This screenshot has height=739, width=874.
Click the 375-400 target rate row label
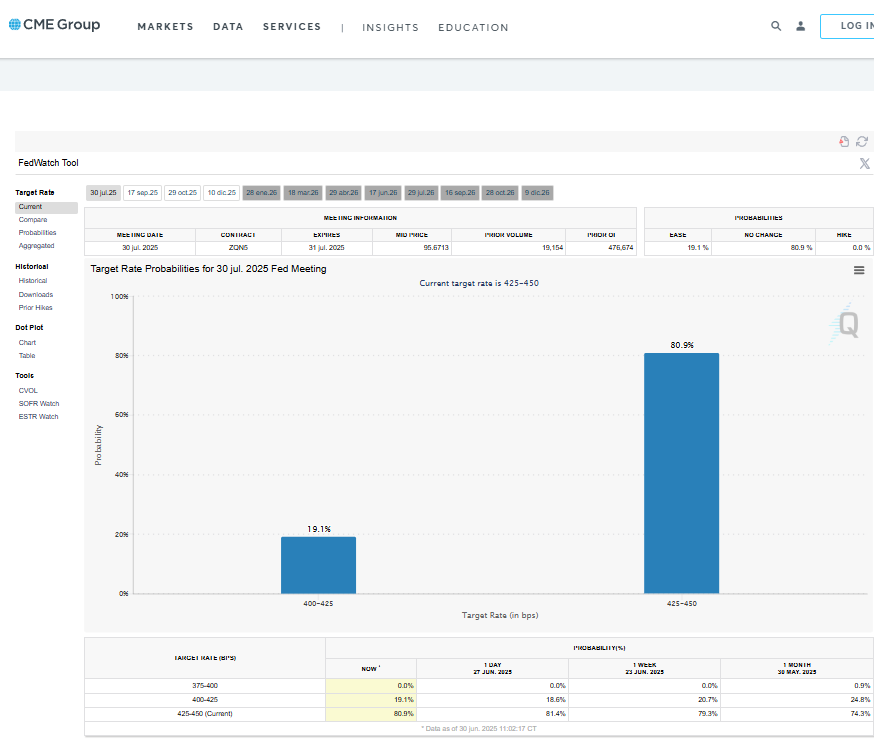coord(205,686)
